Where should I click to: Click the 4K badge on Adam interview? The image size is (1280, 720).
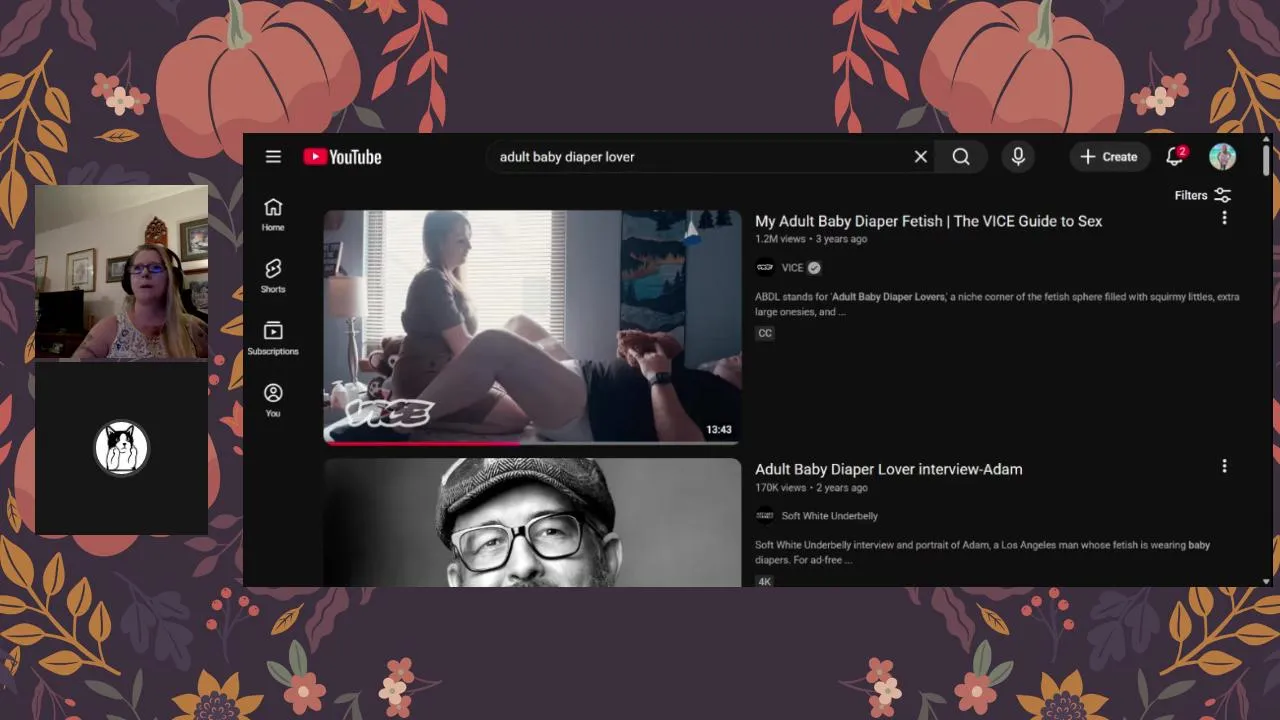765,581
